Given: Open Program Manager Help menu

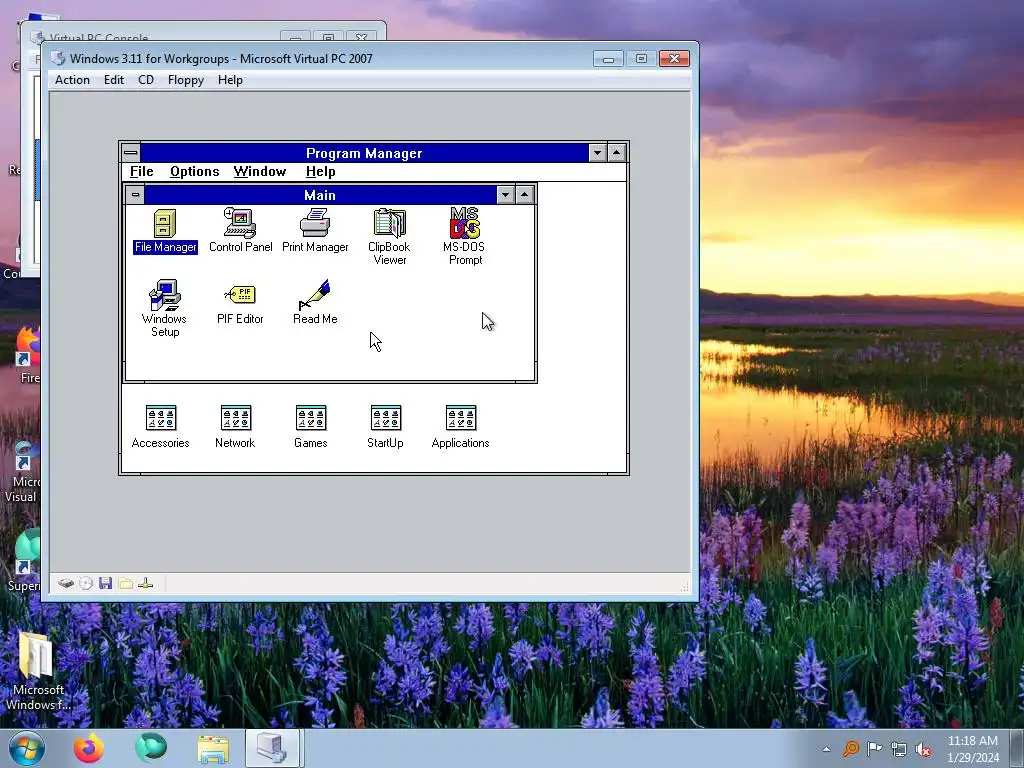Looking at the screenshot, I should [321, 172].
